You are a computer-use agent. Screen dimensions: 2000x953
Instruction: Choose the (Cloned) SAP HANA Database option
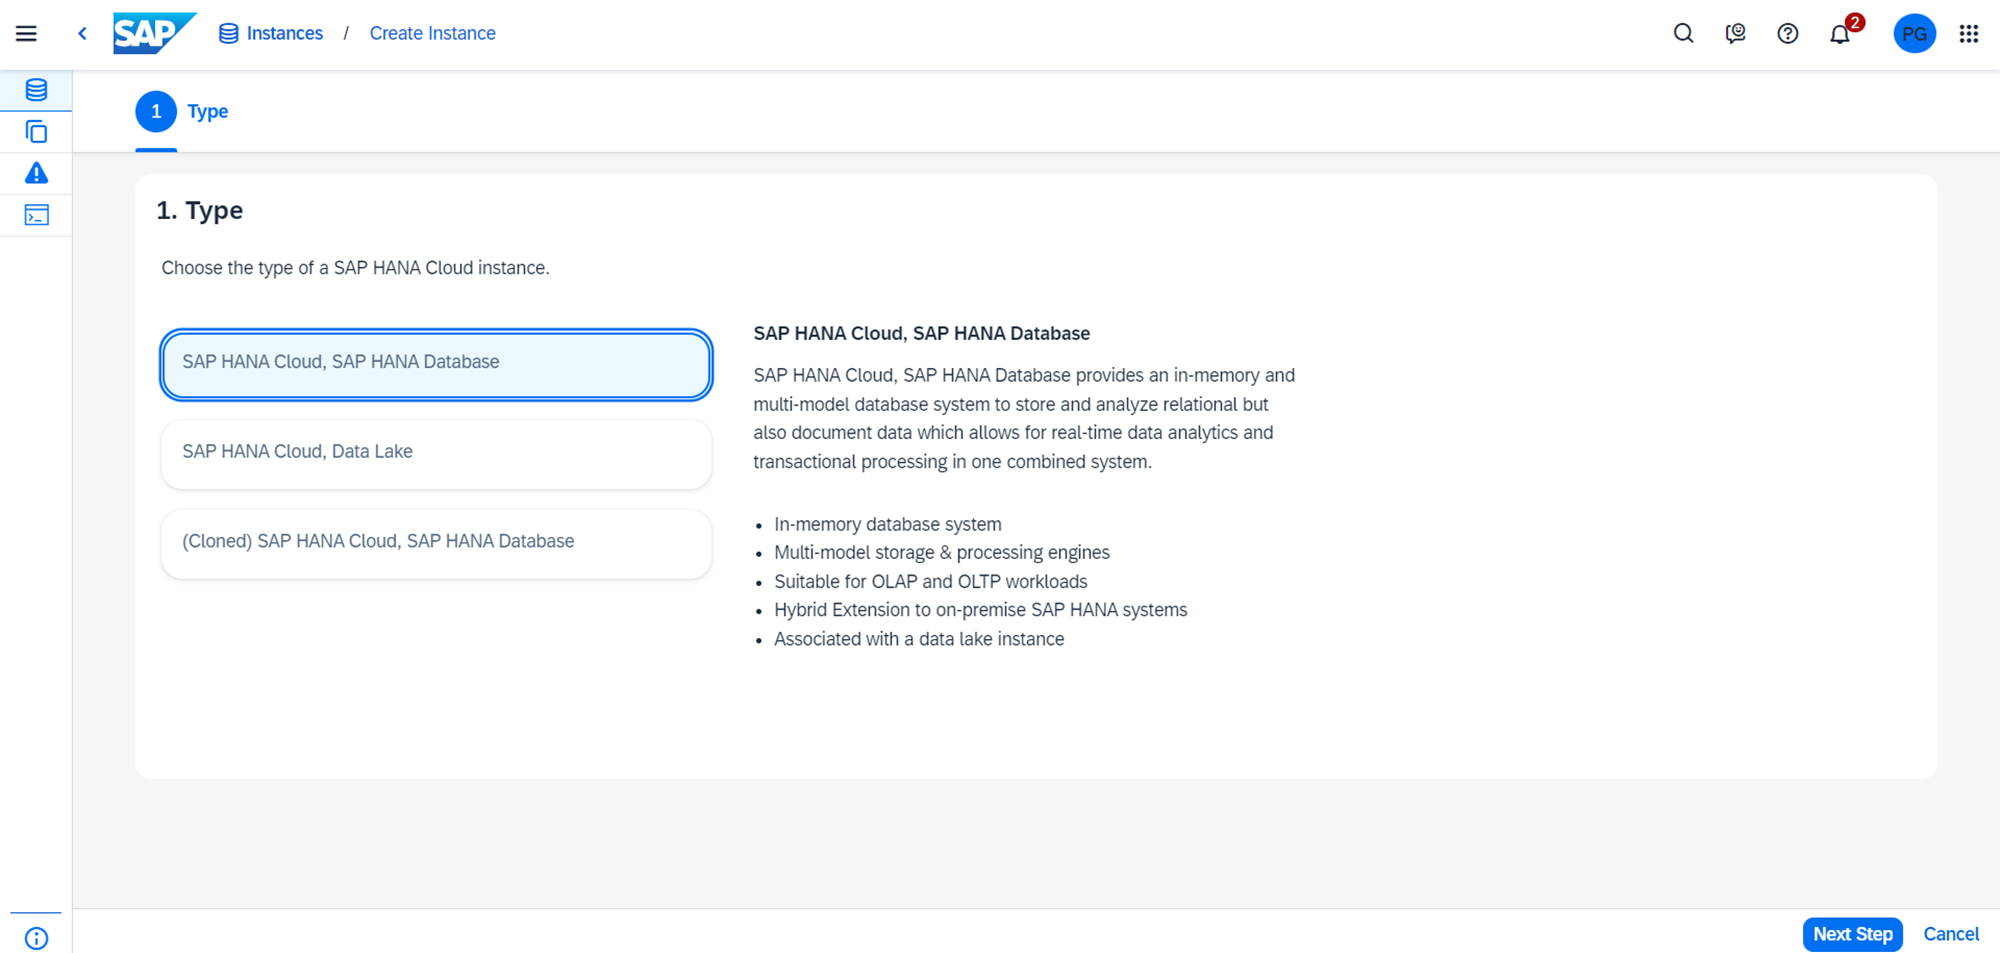(x=436, y=542)
